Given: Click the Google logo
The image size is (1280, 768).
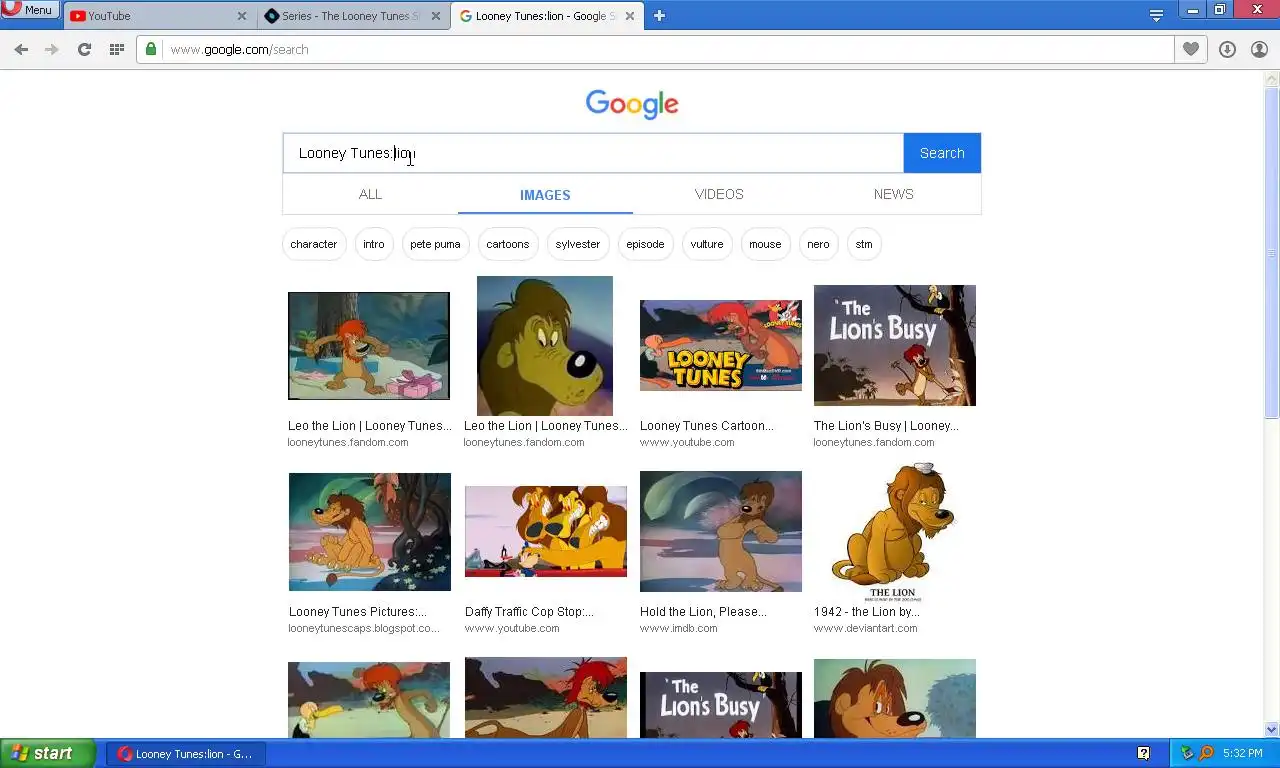Looking at the screenshot, I should coord(632,104).
